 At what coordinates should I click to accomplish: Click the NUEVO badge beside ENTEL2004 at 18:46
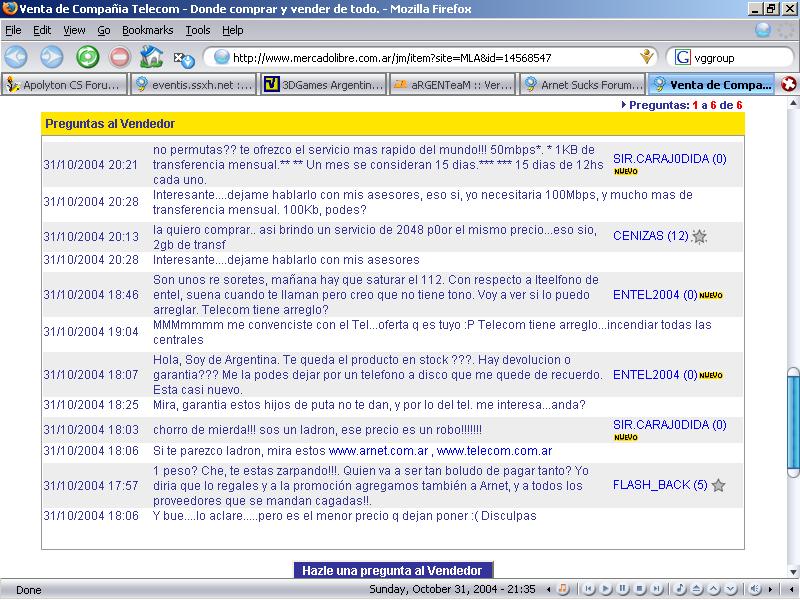point(711,295)
